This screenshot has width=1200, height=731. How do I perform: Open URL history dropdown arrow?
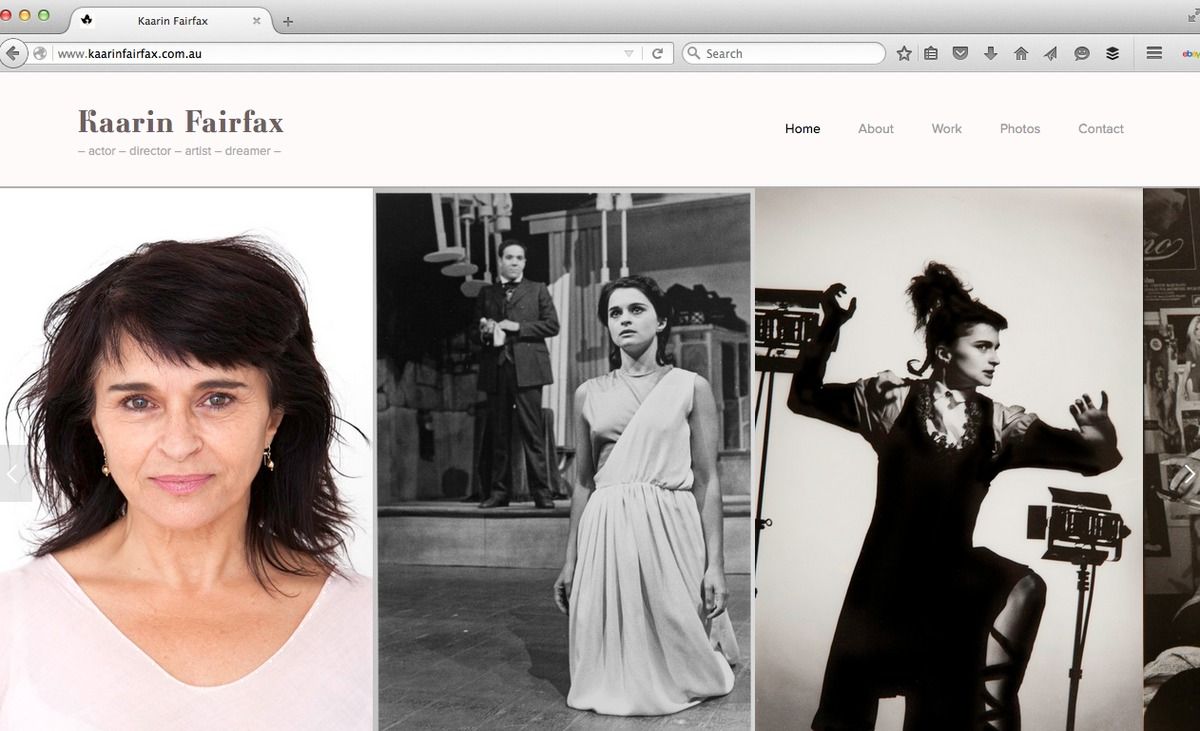pyautogui.click(x=629, y=54)
